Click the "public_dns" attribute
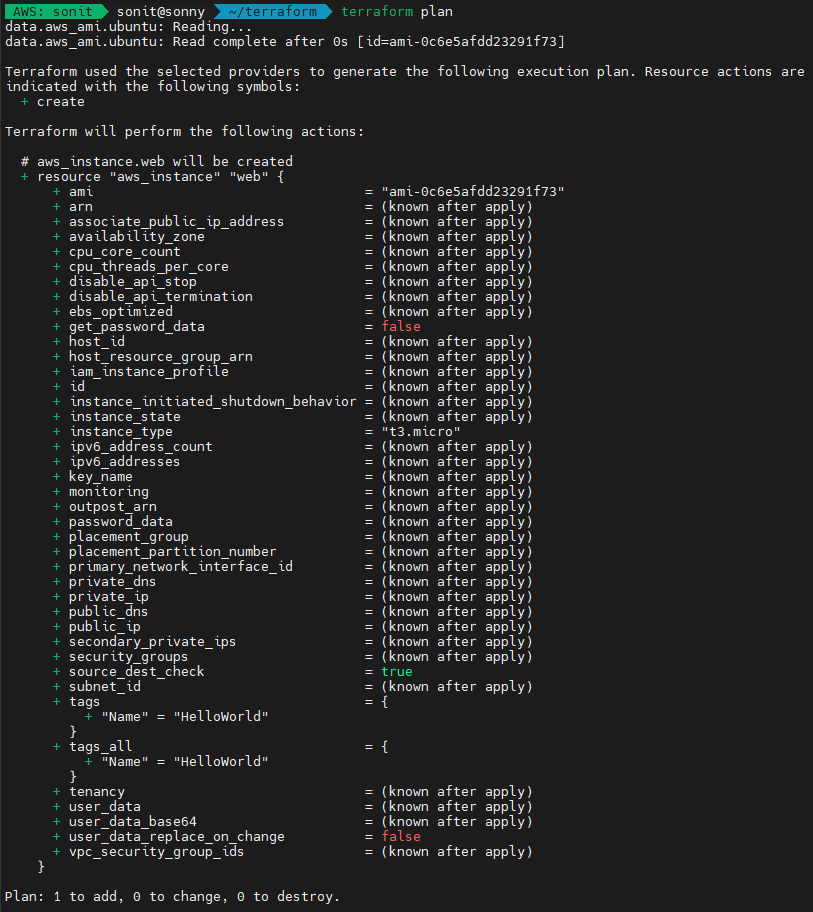This screenshot has width=813, height=912. 109,612
